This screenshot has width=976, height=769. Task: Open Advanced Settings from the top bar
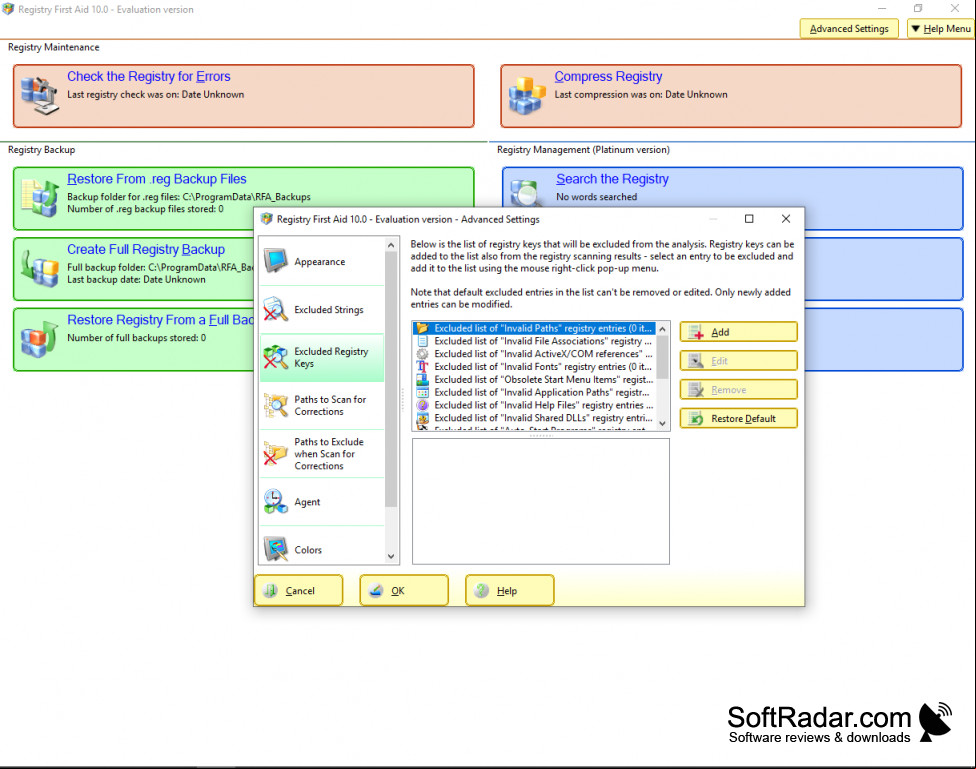click(x=849, y=29)
